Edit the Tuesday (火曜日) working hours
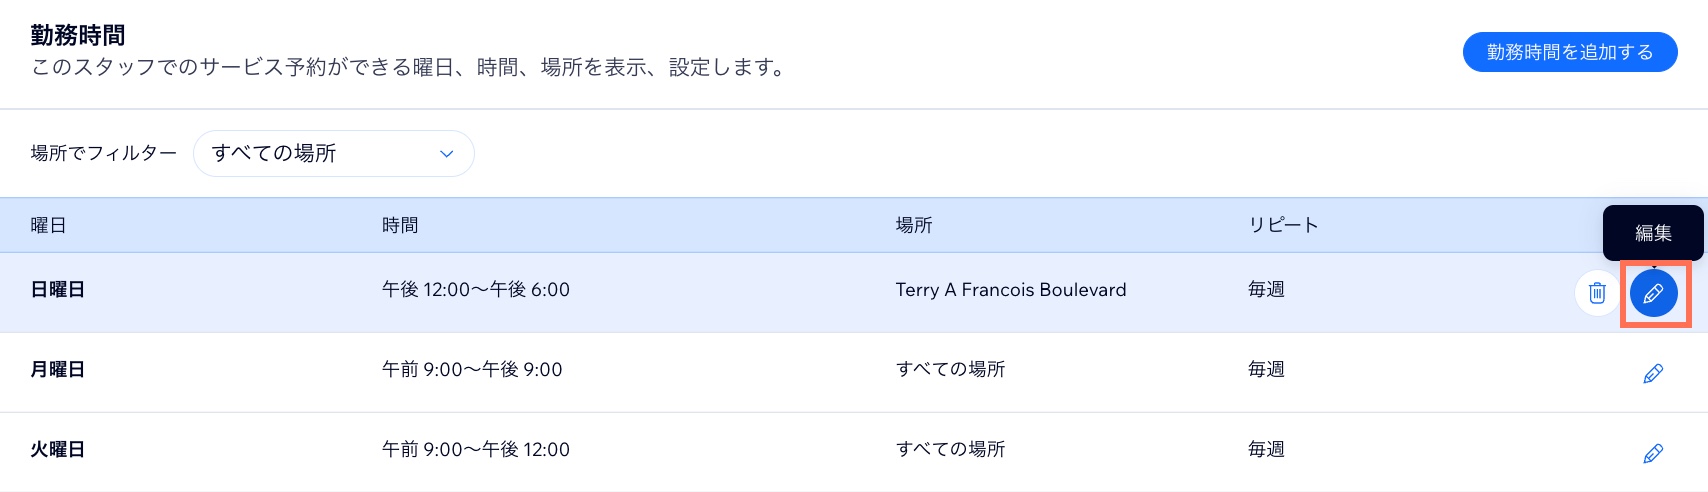The width and height of the screenshot is (1708, 492). (x=1653, y=453)
